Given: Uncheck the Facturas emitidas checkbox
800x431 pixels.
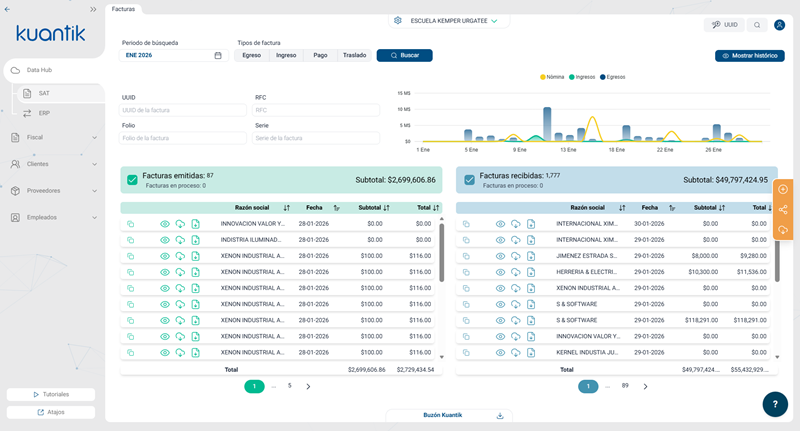Looking at the screenshot, I should pos(132,180).
